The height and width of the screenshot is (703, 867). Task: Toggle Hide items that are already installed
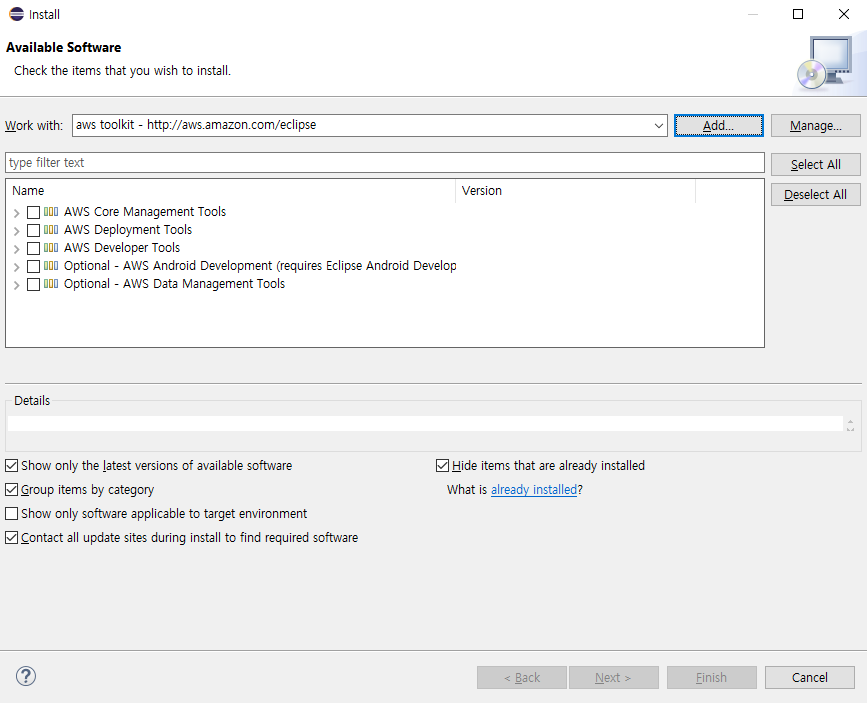point(442,466)
